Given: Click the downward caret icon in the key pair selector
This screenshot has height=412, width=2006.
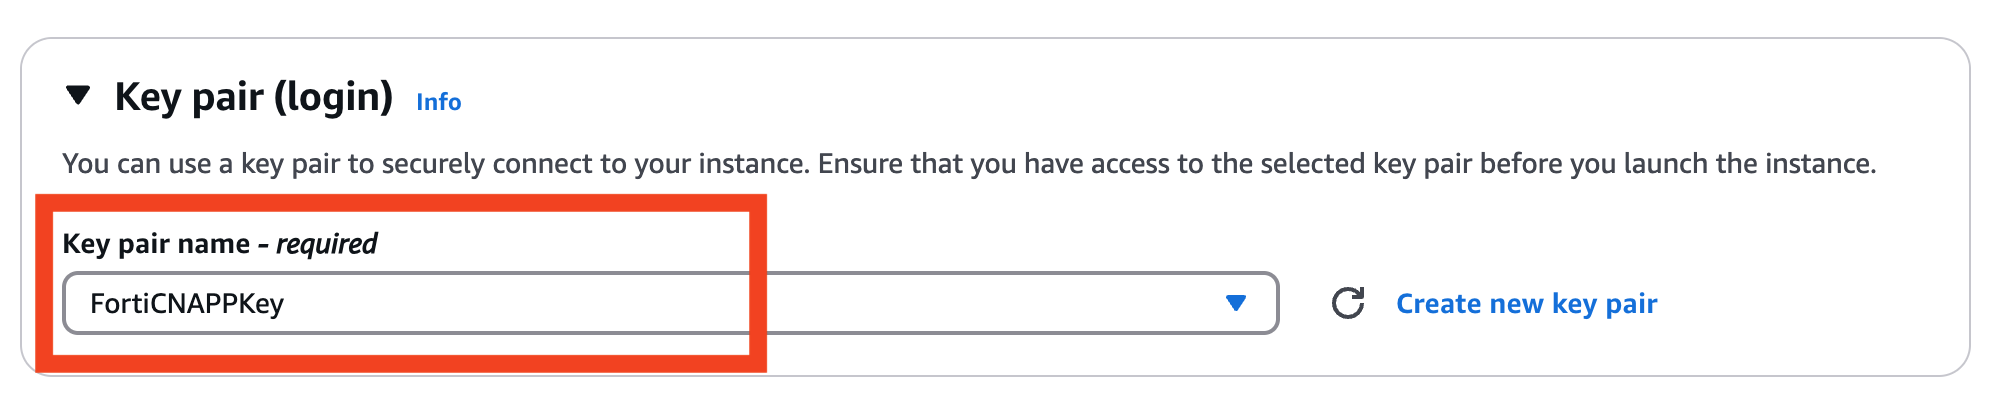Looking at the screenshot, I should pyautogui.click(x=1236, y=303).
